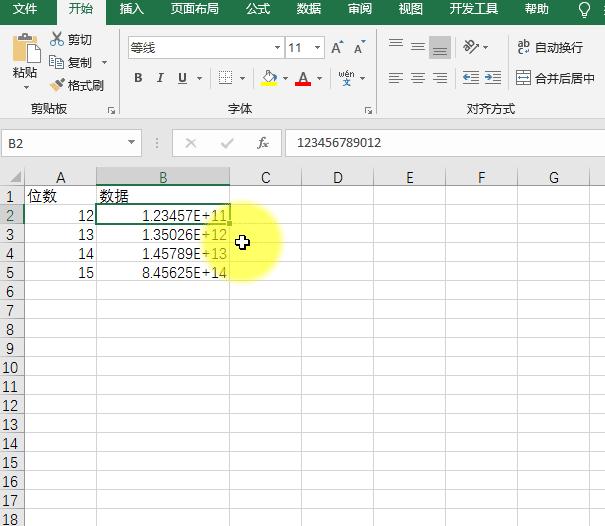The image size is (605, 526).
Task: Increase indent icon
Action: click(493, 78)
